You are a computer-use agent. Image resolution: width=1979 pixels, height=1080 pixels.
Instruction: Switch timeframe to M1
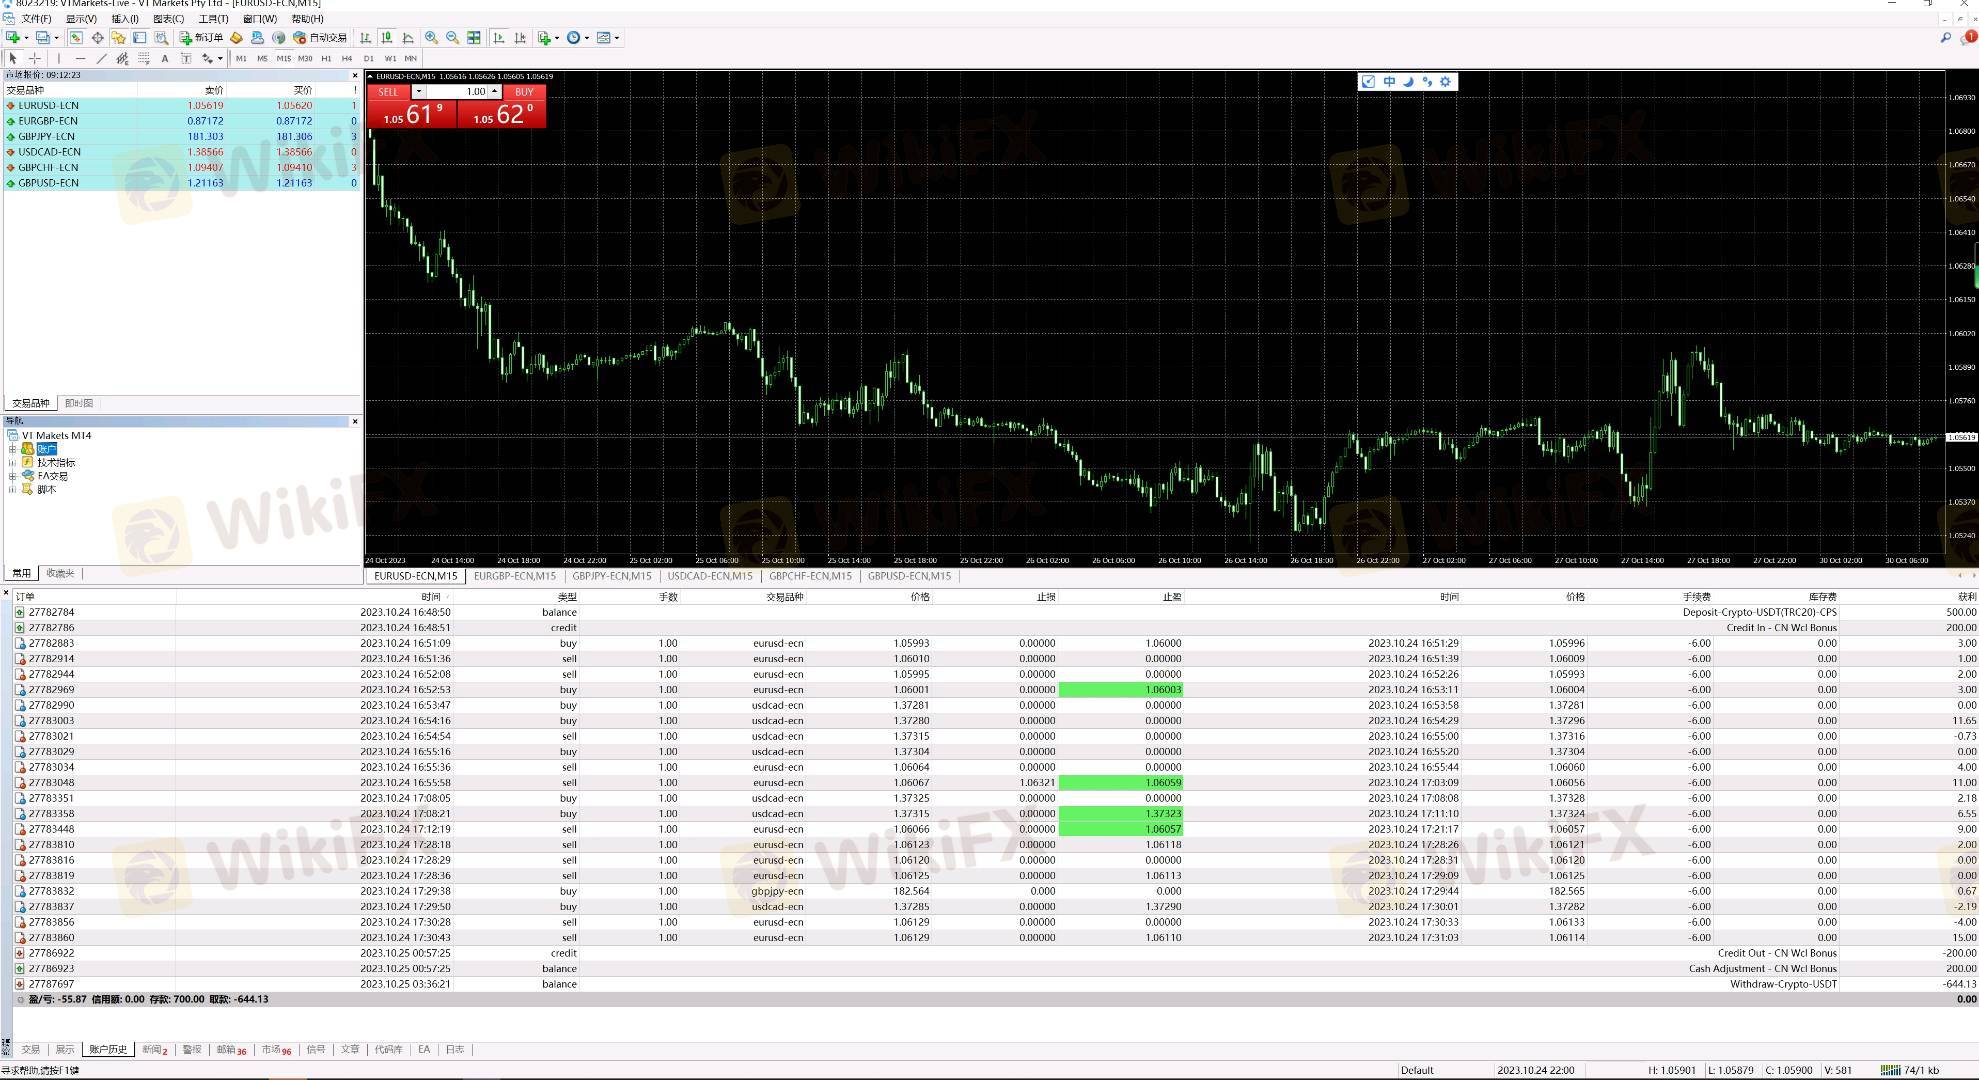coord(241,59)
